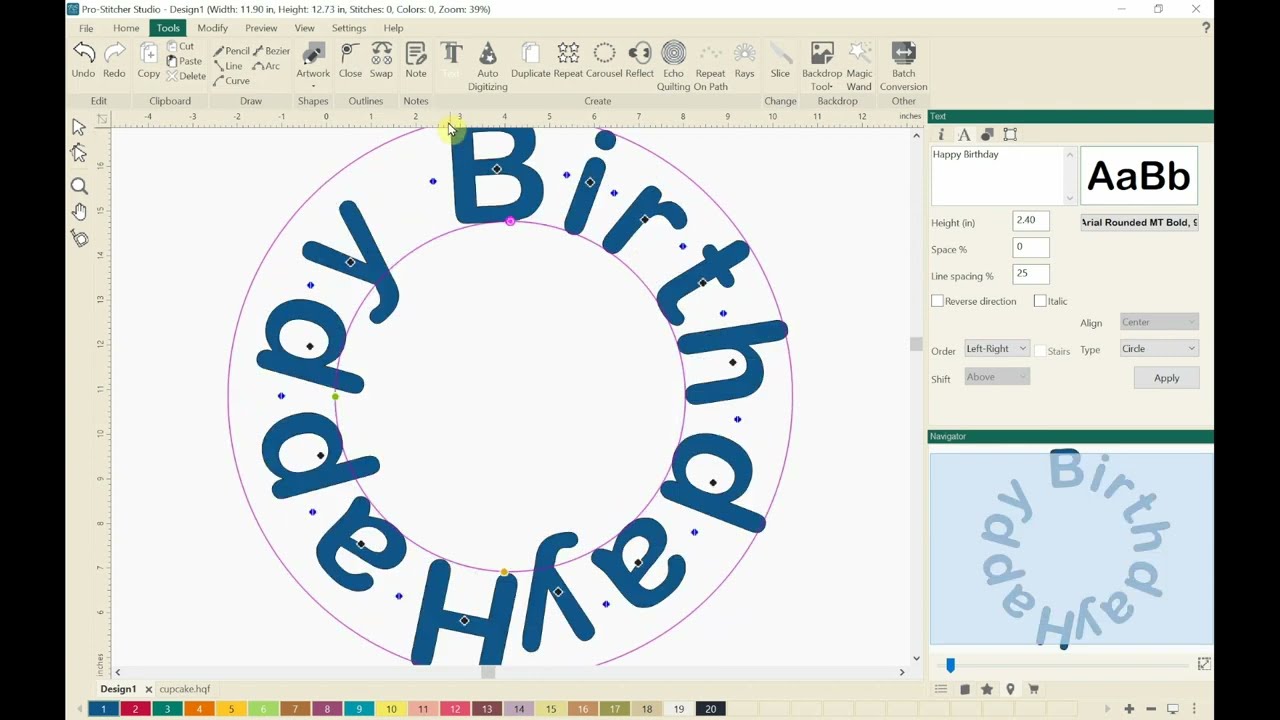
Task: Open the Type dropdown showing Circle
Action: (x=1158, y=349)
